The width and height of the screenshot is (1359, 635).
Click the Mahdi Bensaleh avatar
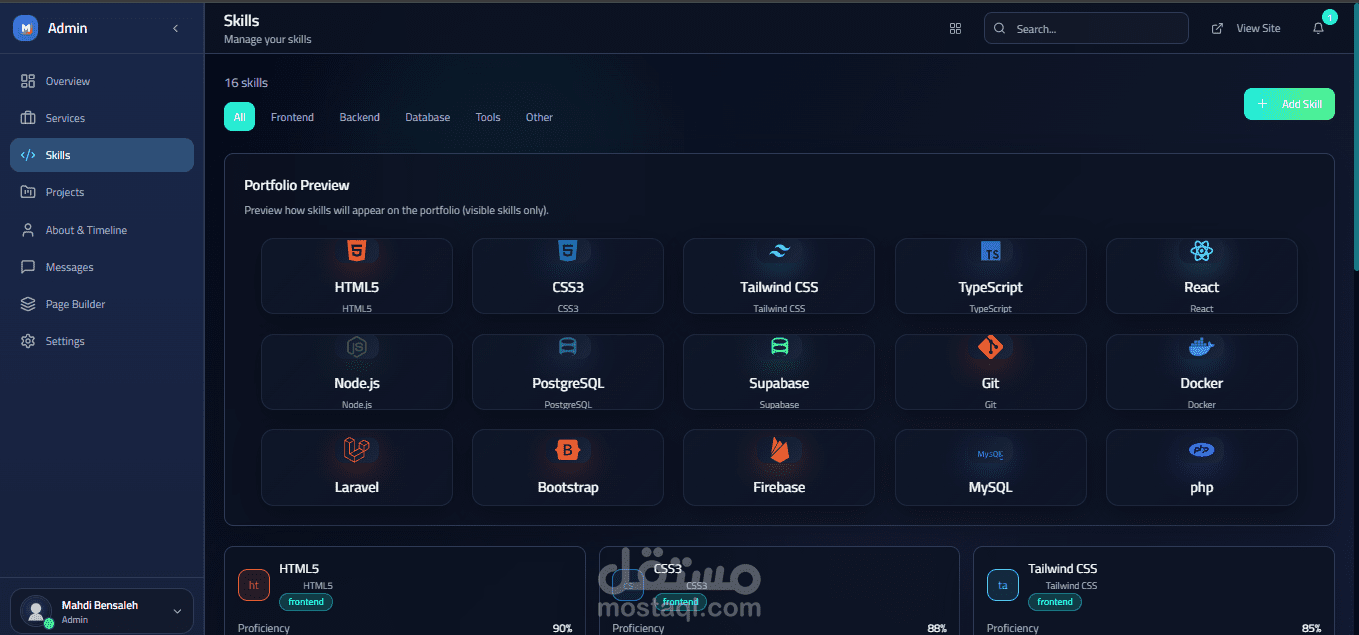click(x=36, y=611)
